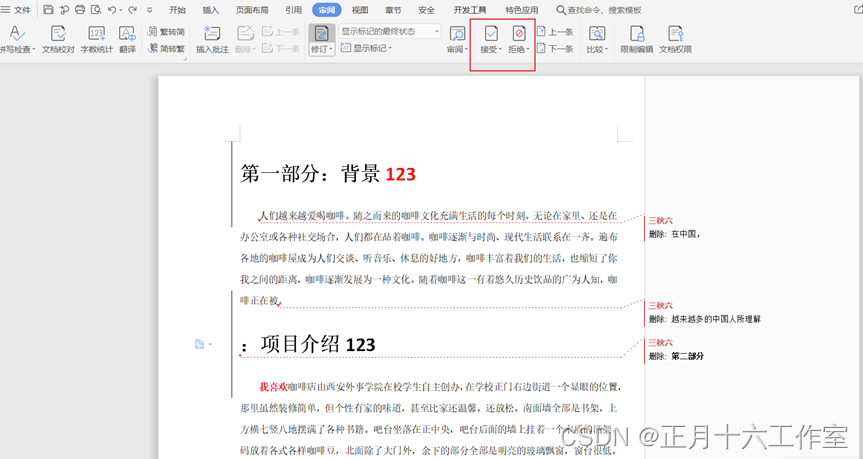Click the 审阅 reviewing pane icon
Viewport: 863px width, 459px height.
click(457, 34)
